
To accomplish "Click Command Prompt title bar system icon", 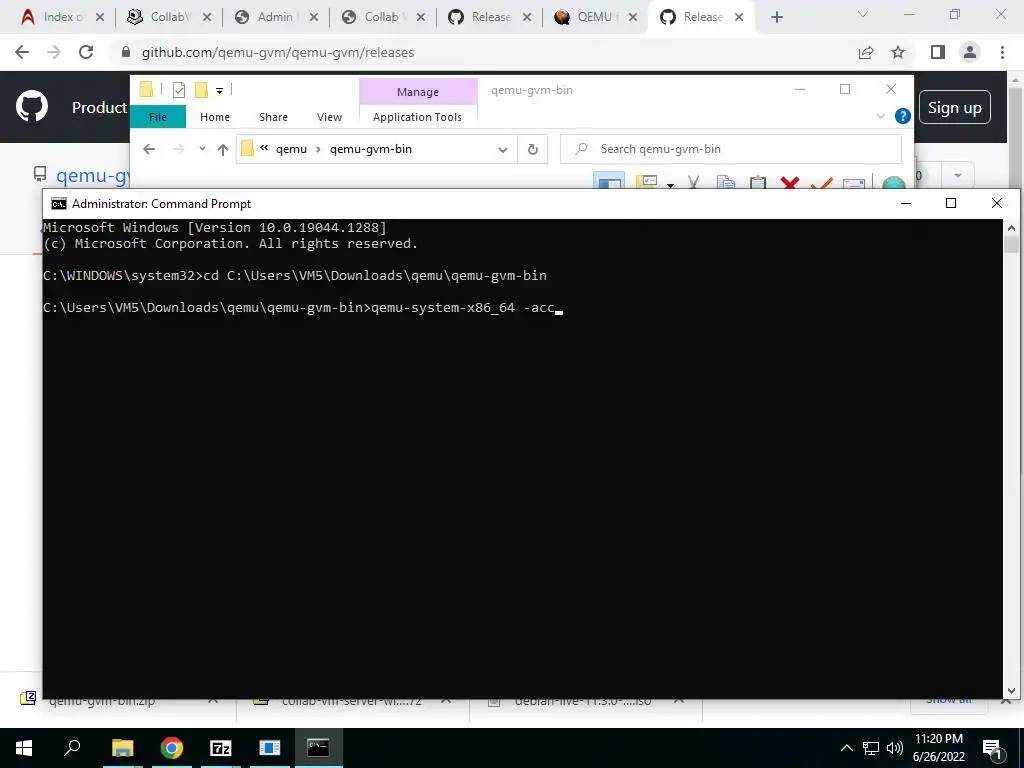I will [59, 204].
